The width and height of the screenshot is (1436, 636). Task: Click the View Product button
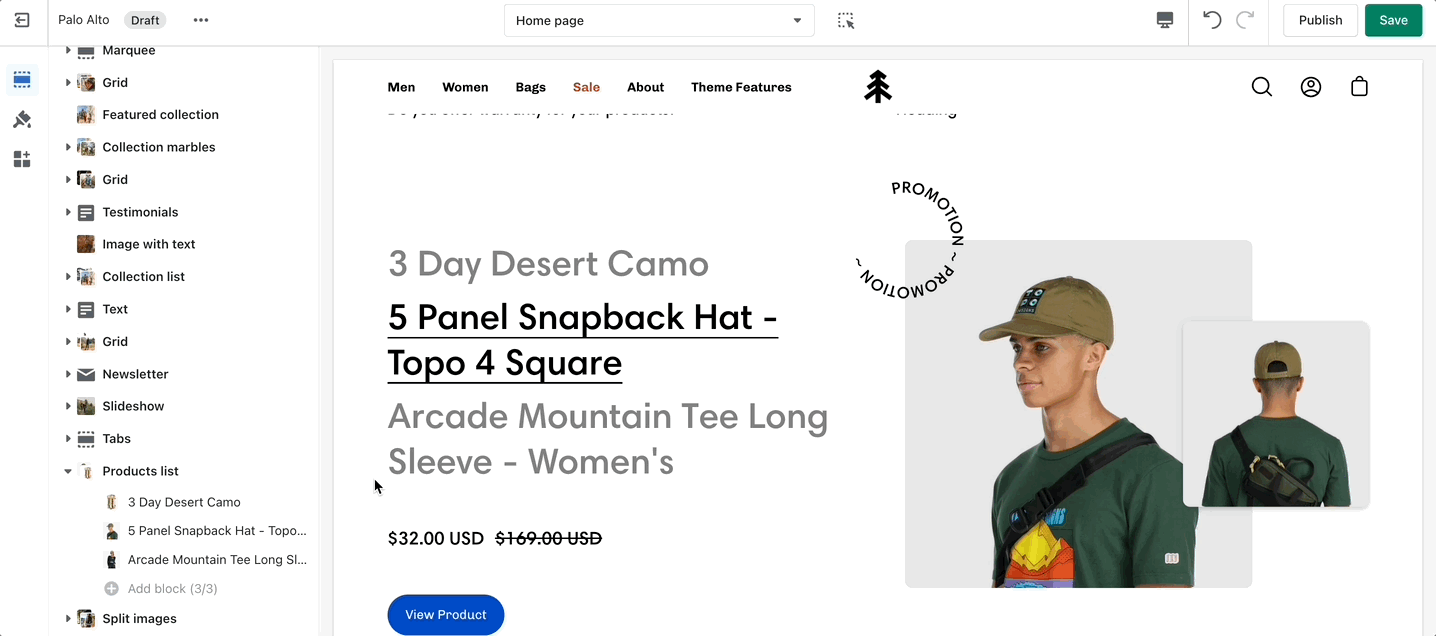pos(446,615)
